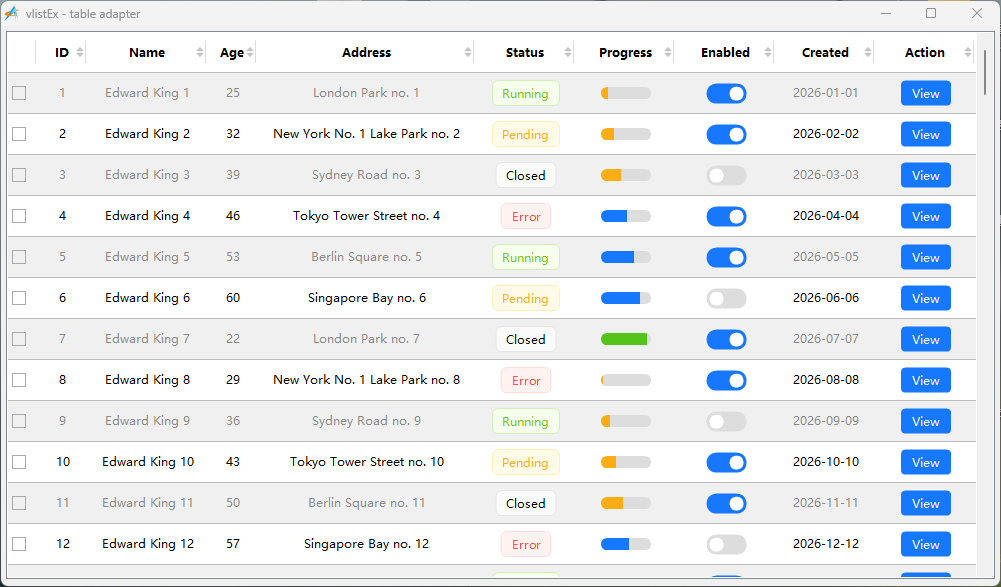Enable the switch in Edward King 3 row
The image size is (1001, 587).
coord(726,175)
